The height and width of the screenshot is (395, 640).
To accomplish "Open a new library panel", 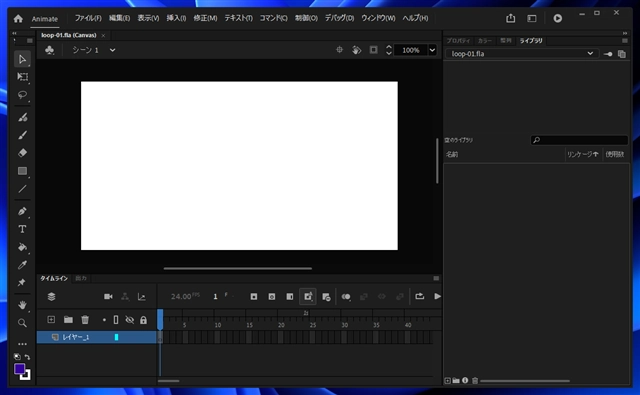I will point(622,54).
